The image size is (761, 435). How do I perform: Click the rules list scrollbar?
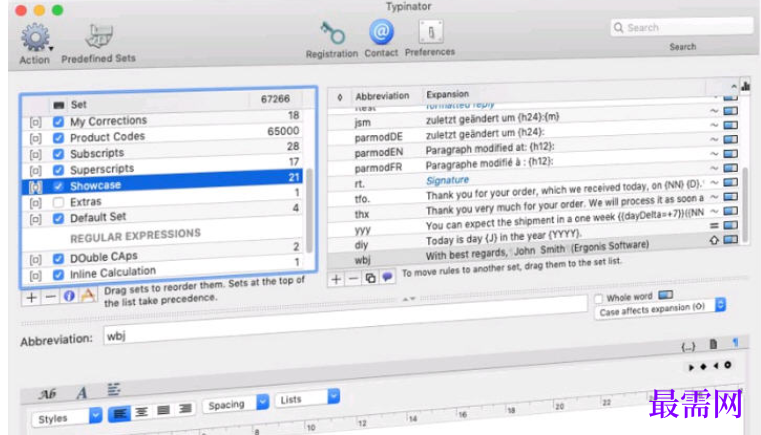pyautogui.click(x=746, y=203)
